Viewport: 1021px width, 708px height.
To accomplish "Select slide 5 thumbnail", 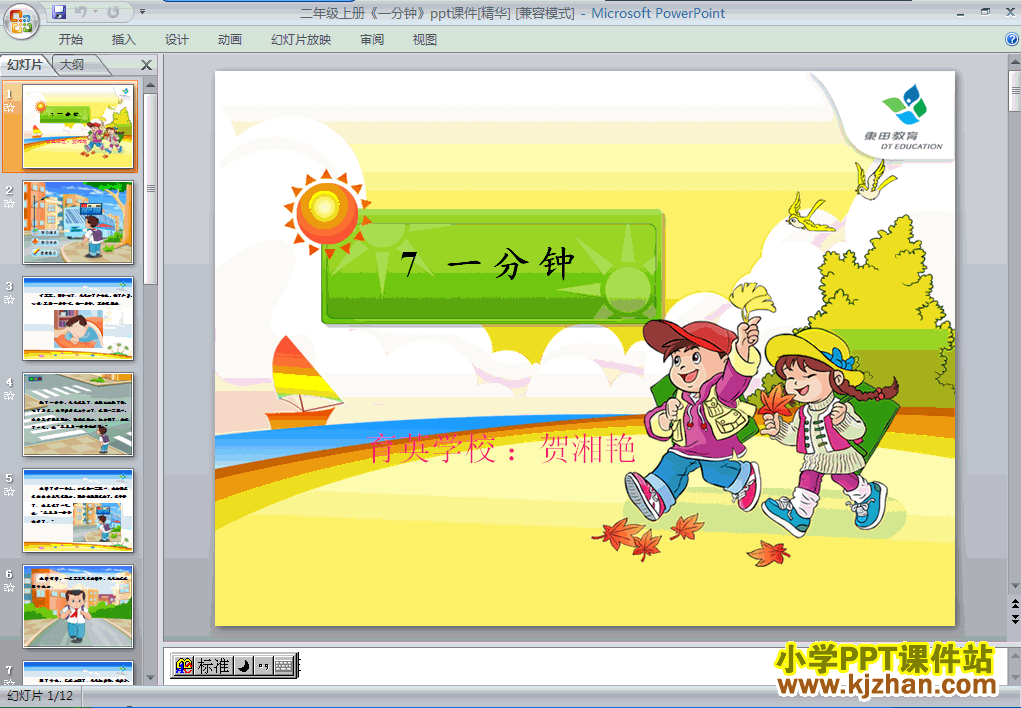I will pyautogui.click(x=78, y=510).
